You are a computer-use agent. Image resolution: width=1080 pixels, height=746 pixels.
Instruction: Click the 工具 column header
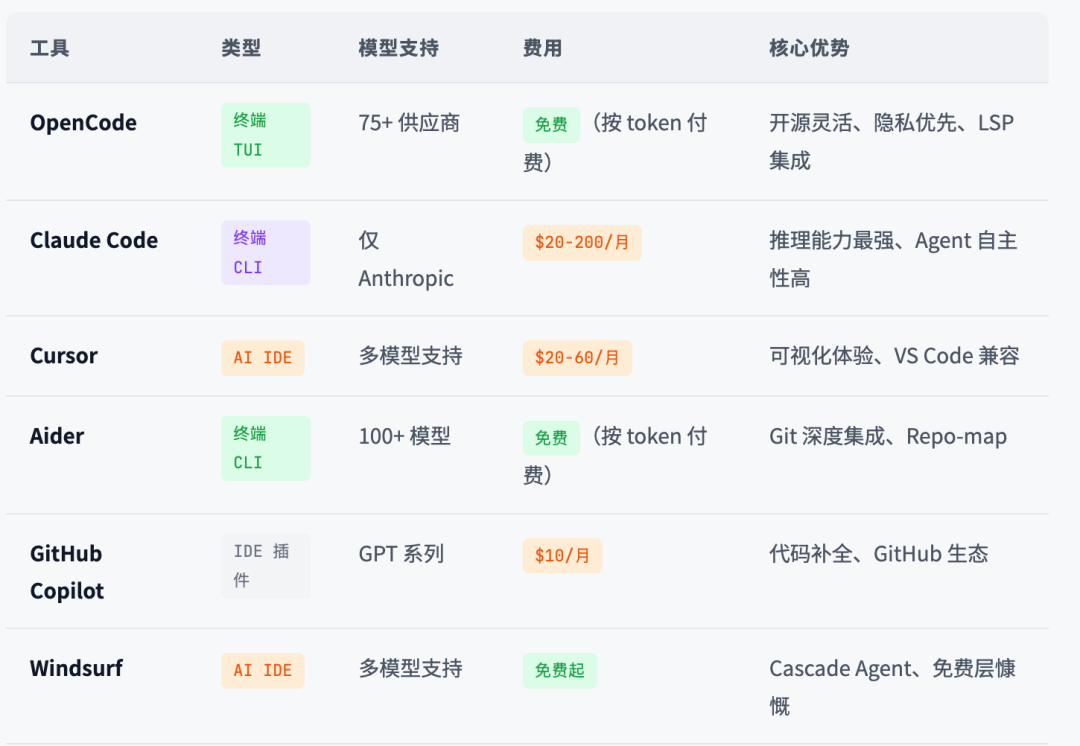50,48
